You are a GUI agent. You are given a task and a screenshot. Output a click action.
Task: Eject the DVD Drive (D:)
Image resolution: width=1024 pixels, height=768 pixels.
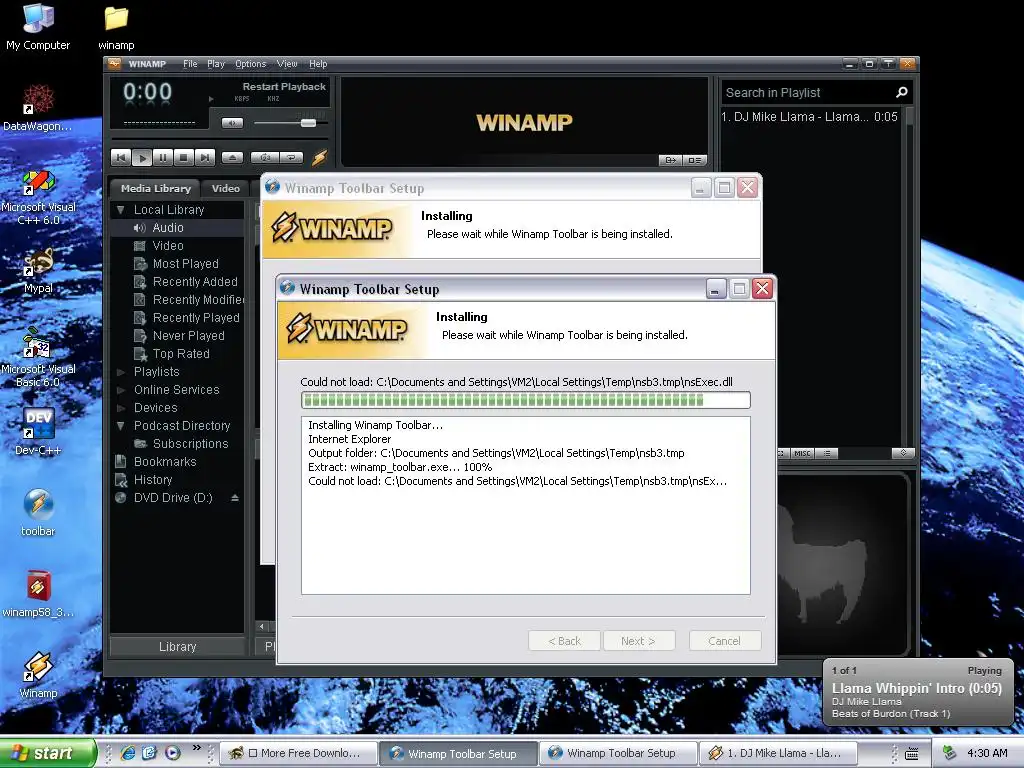point(234,498)
